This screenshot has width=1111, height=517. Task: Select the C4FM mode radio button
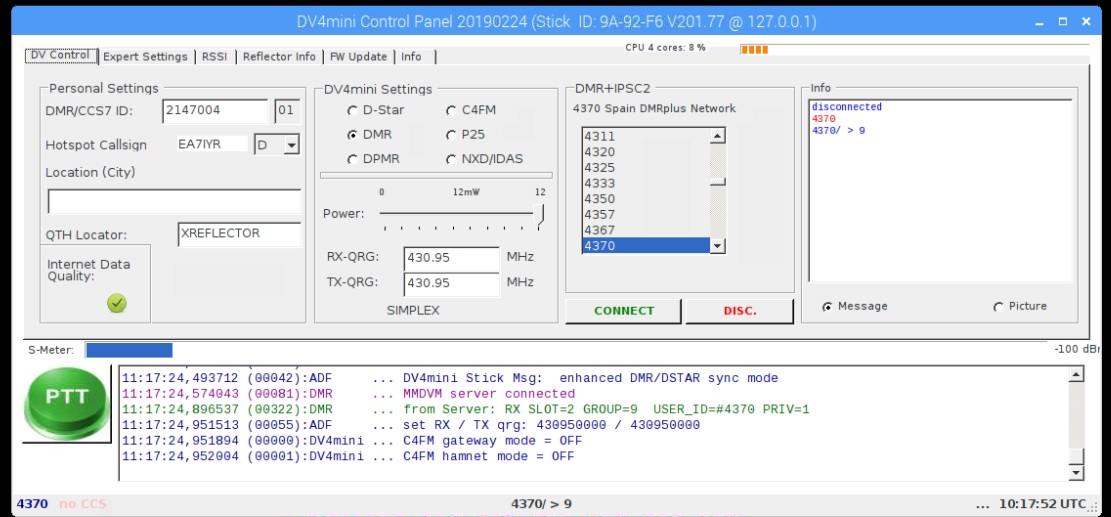(451, 110)
